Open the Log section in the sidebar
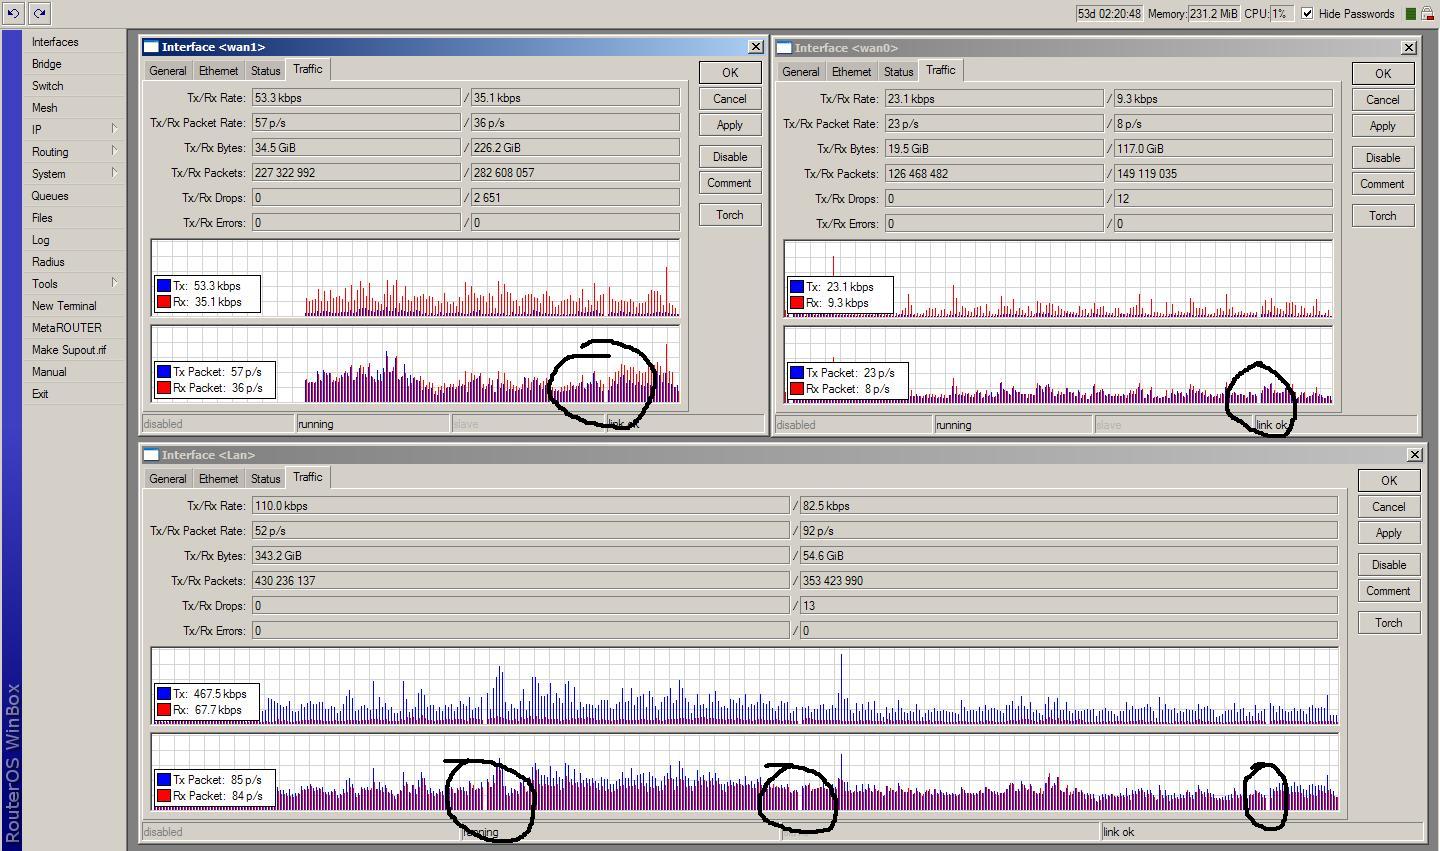 [x=40, y=239]
